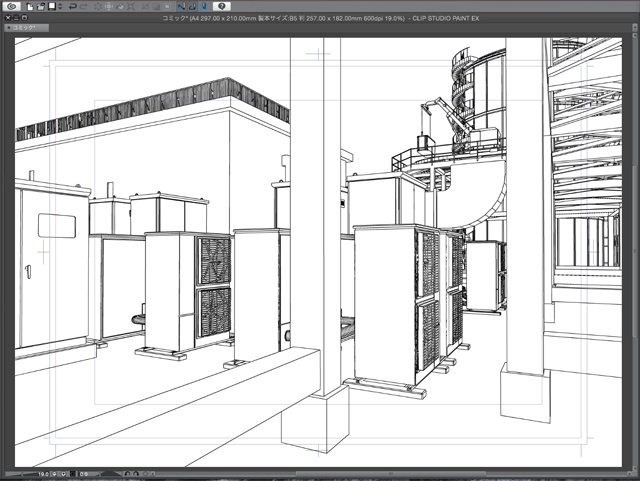Image resolution: width=640 pixels, height=481 pixels.
Task: Toggle snap to ruler in the toolbar
Action: click(x=181, y=7)
